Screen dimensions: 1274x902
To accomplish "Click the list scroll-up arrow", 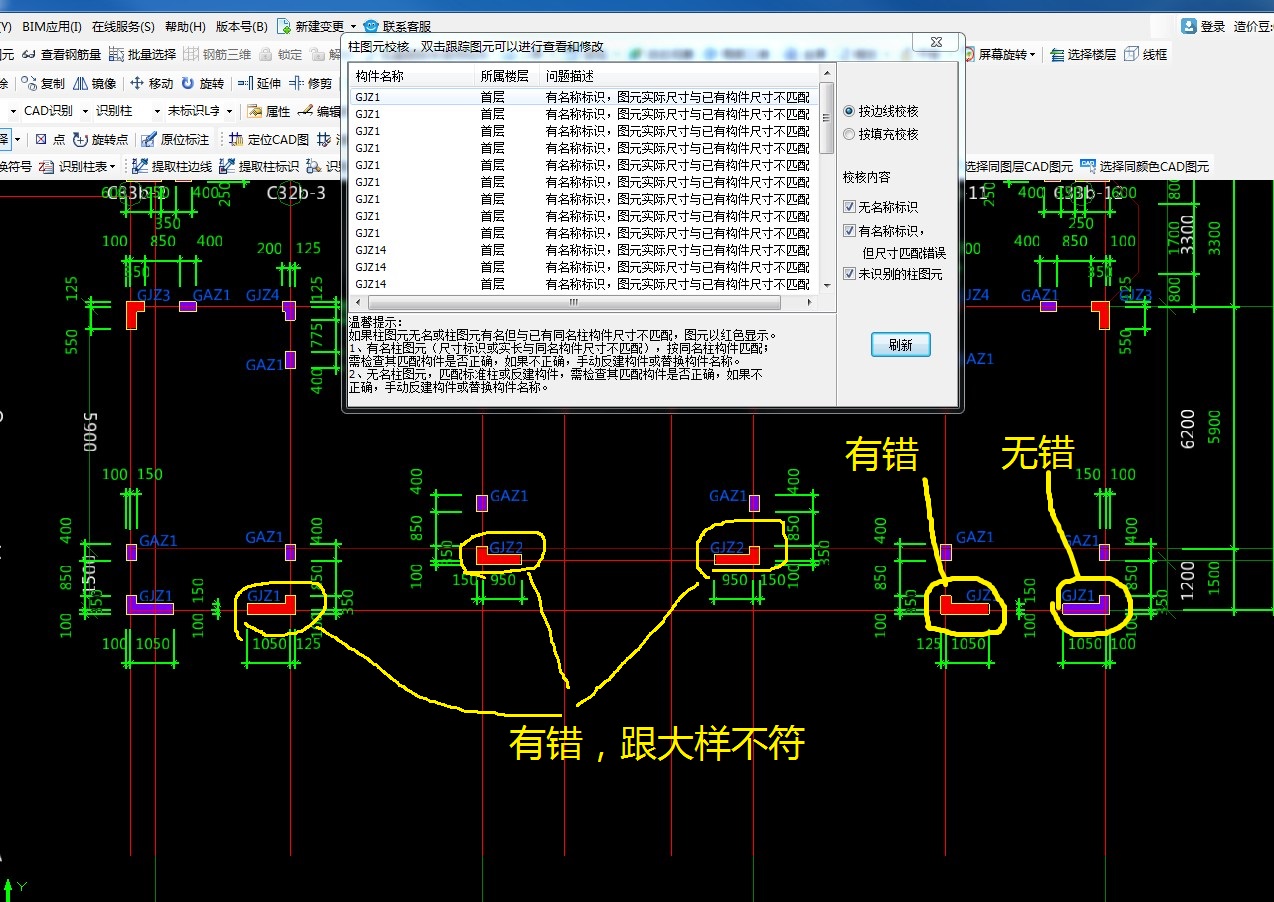I will point(826,74).
